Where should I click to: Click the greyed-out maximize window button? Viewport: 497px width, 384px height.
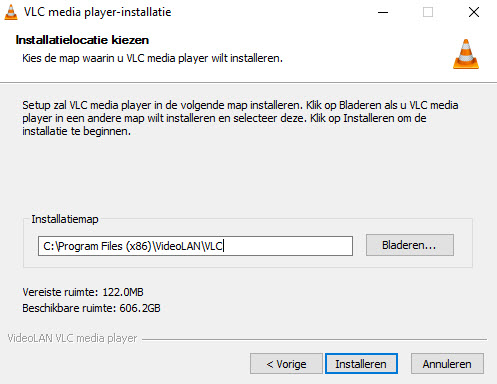click(428, 12)
